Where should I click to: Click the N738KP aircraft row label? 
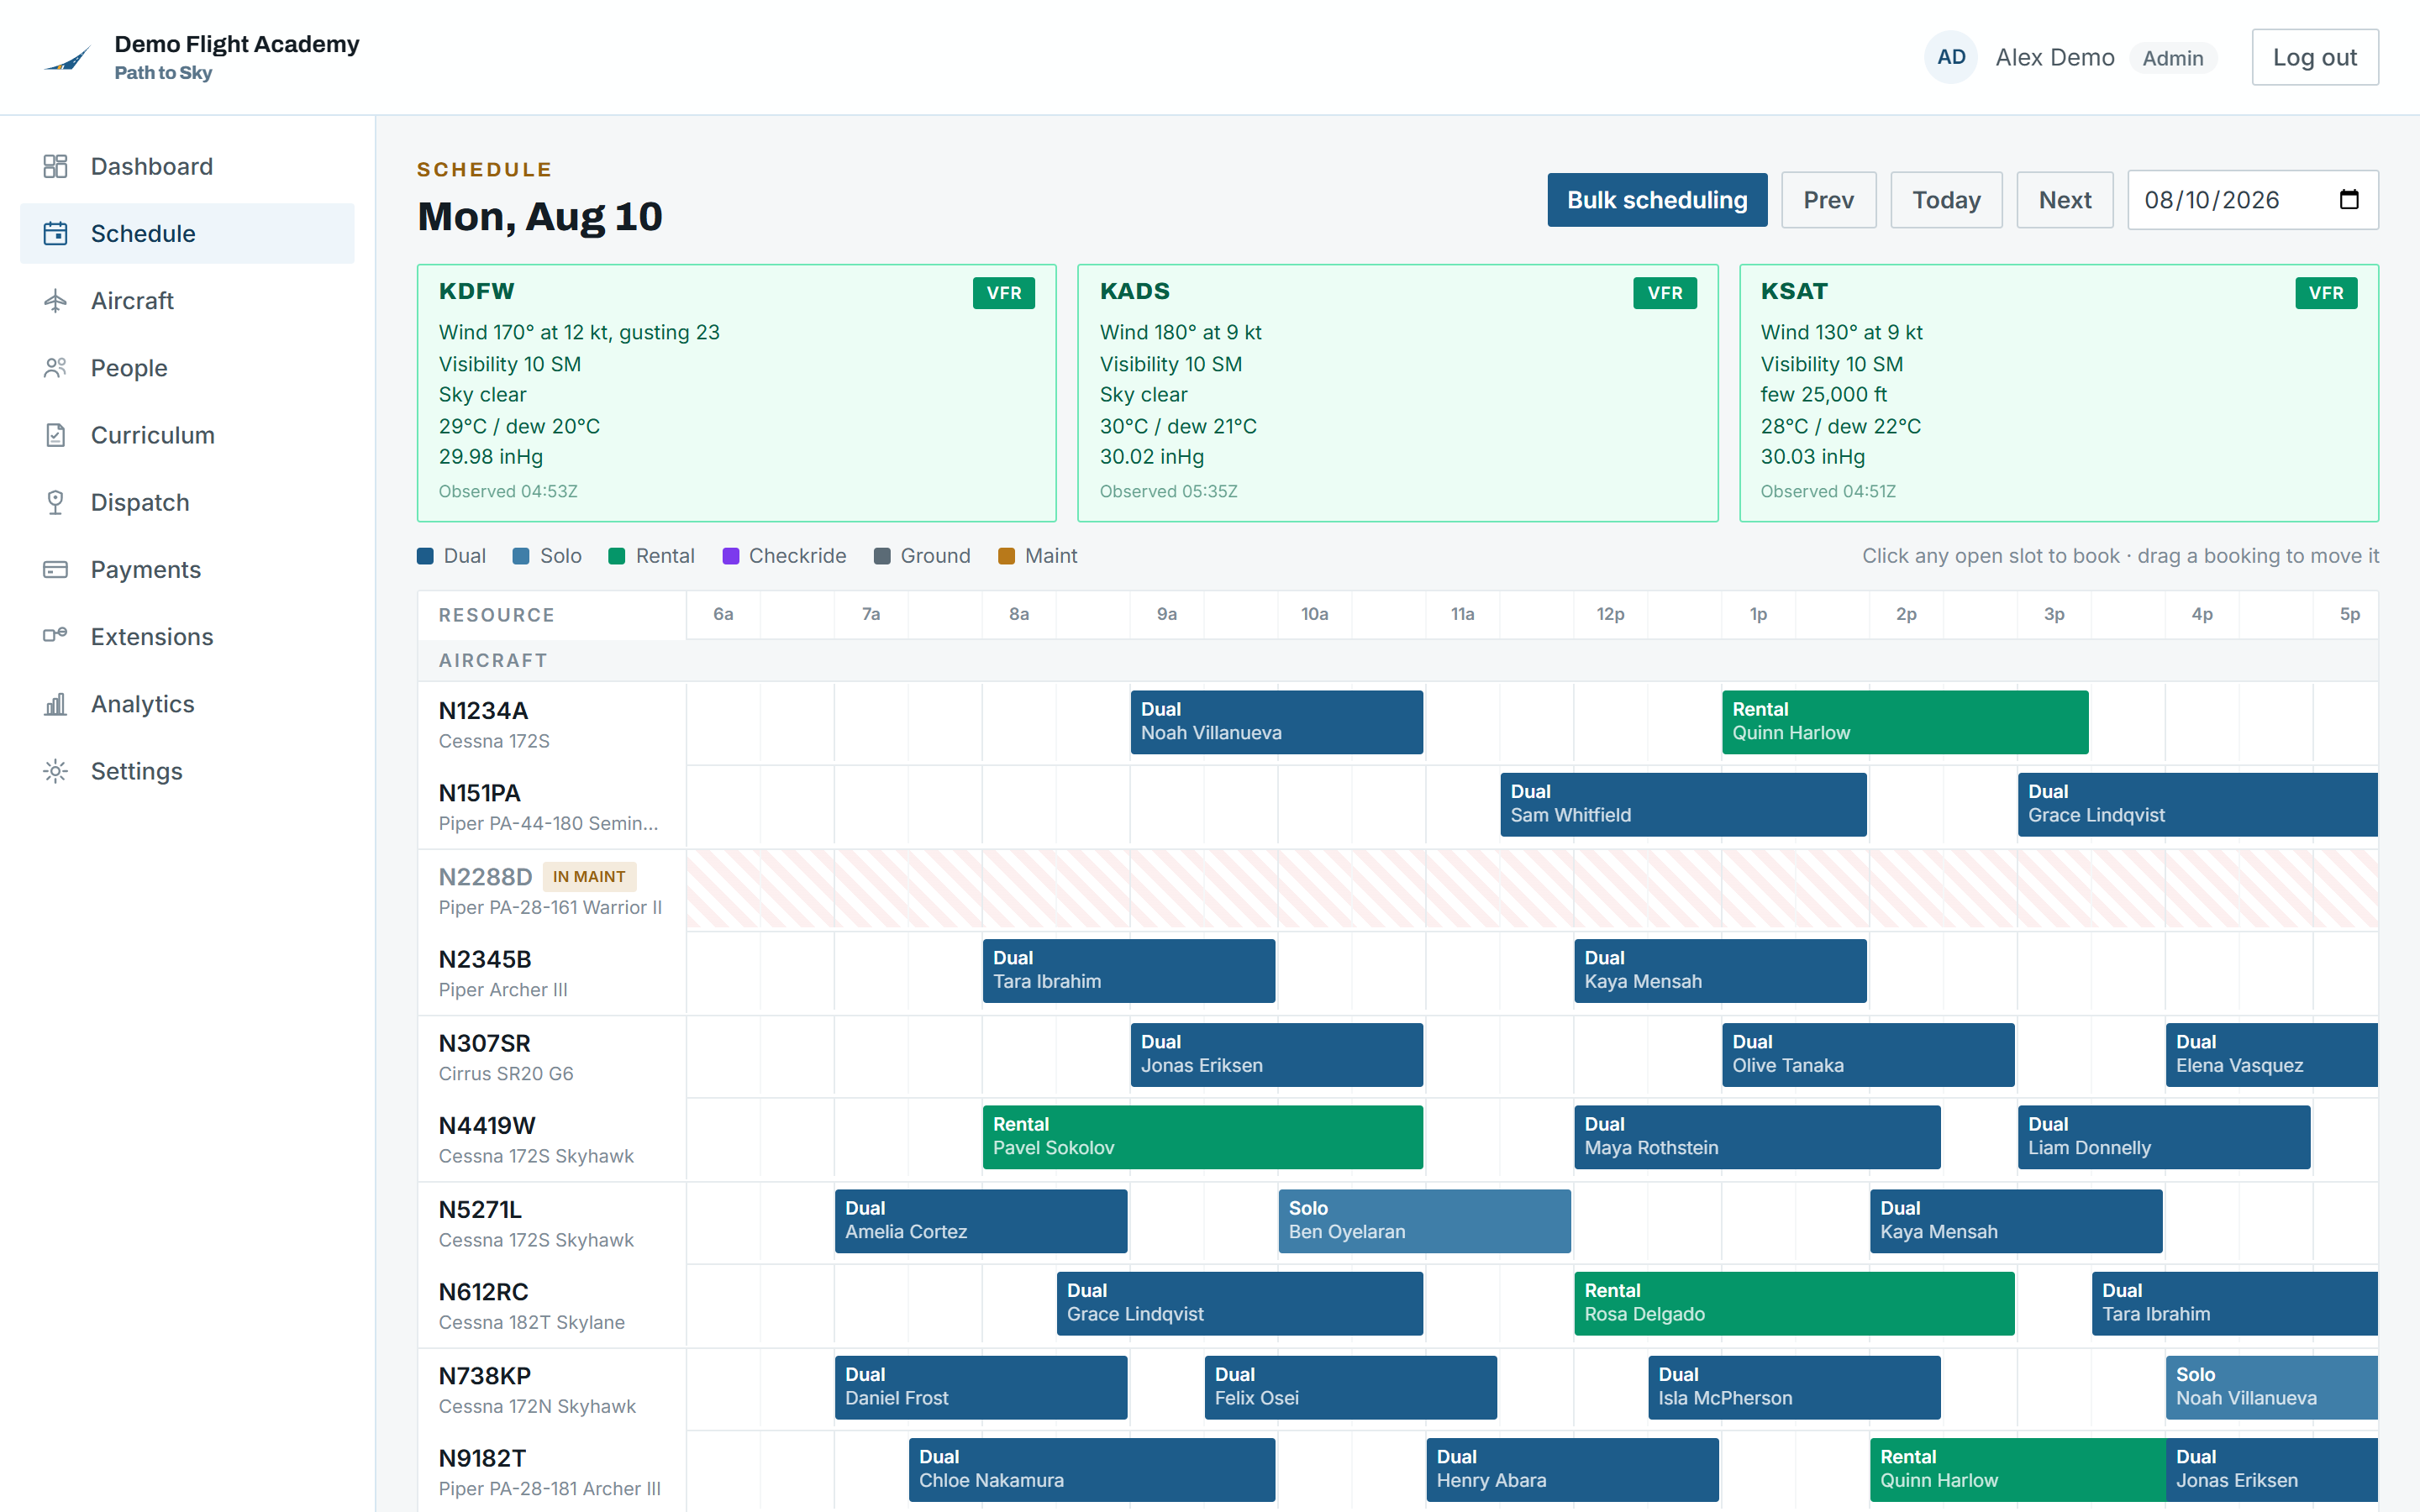(x=551, y=1389)
